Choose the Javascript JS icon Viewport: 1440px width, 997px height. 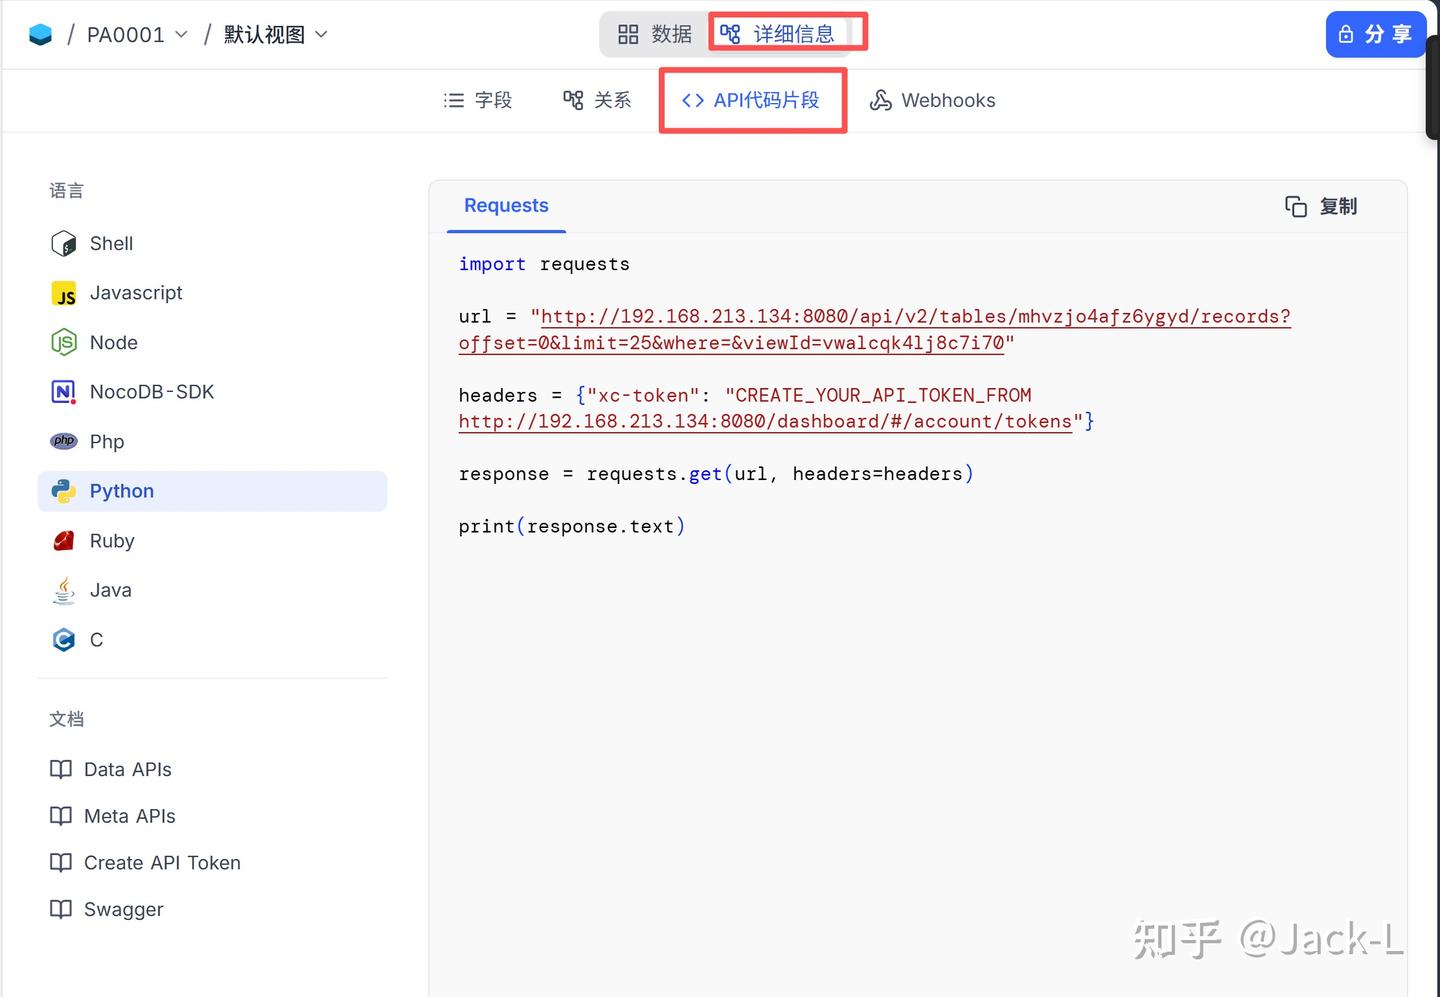pyautogui.click(x=63, y=294)
